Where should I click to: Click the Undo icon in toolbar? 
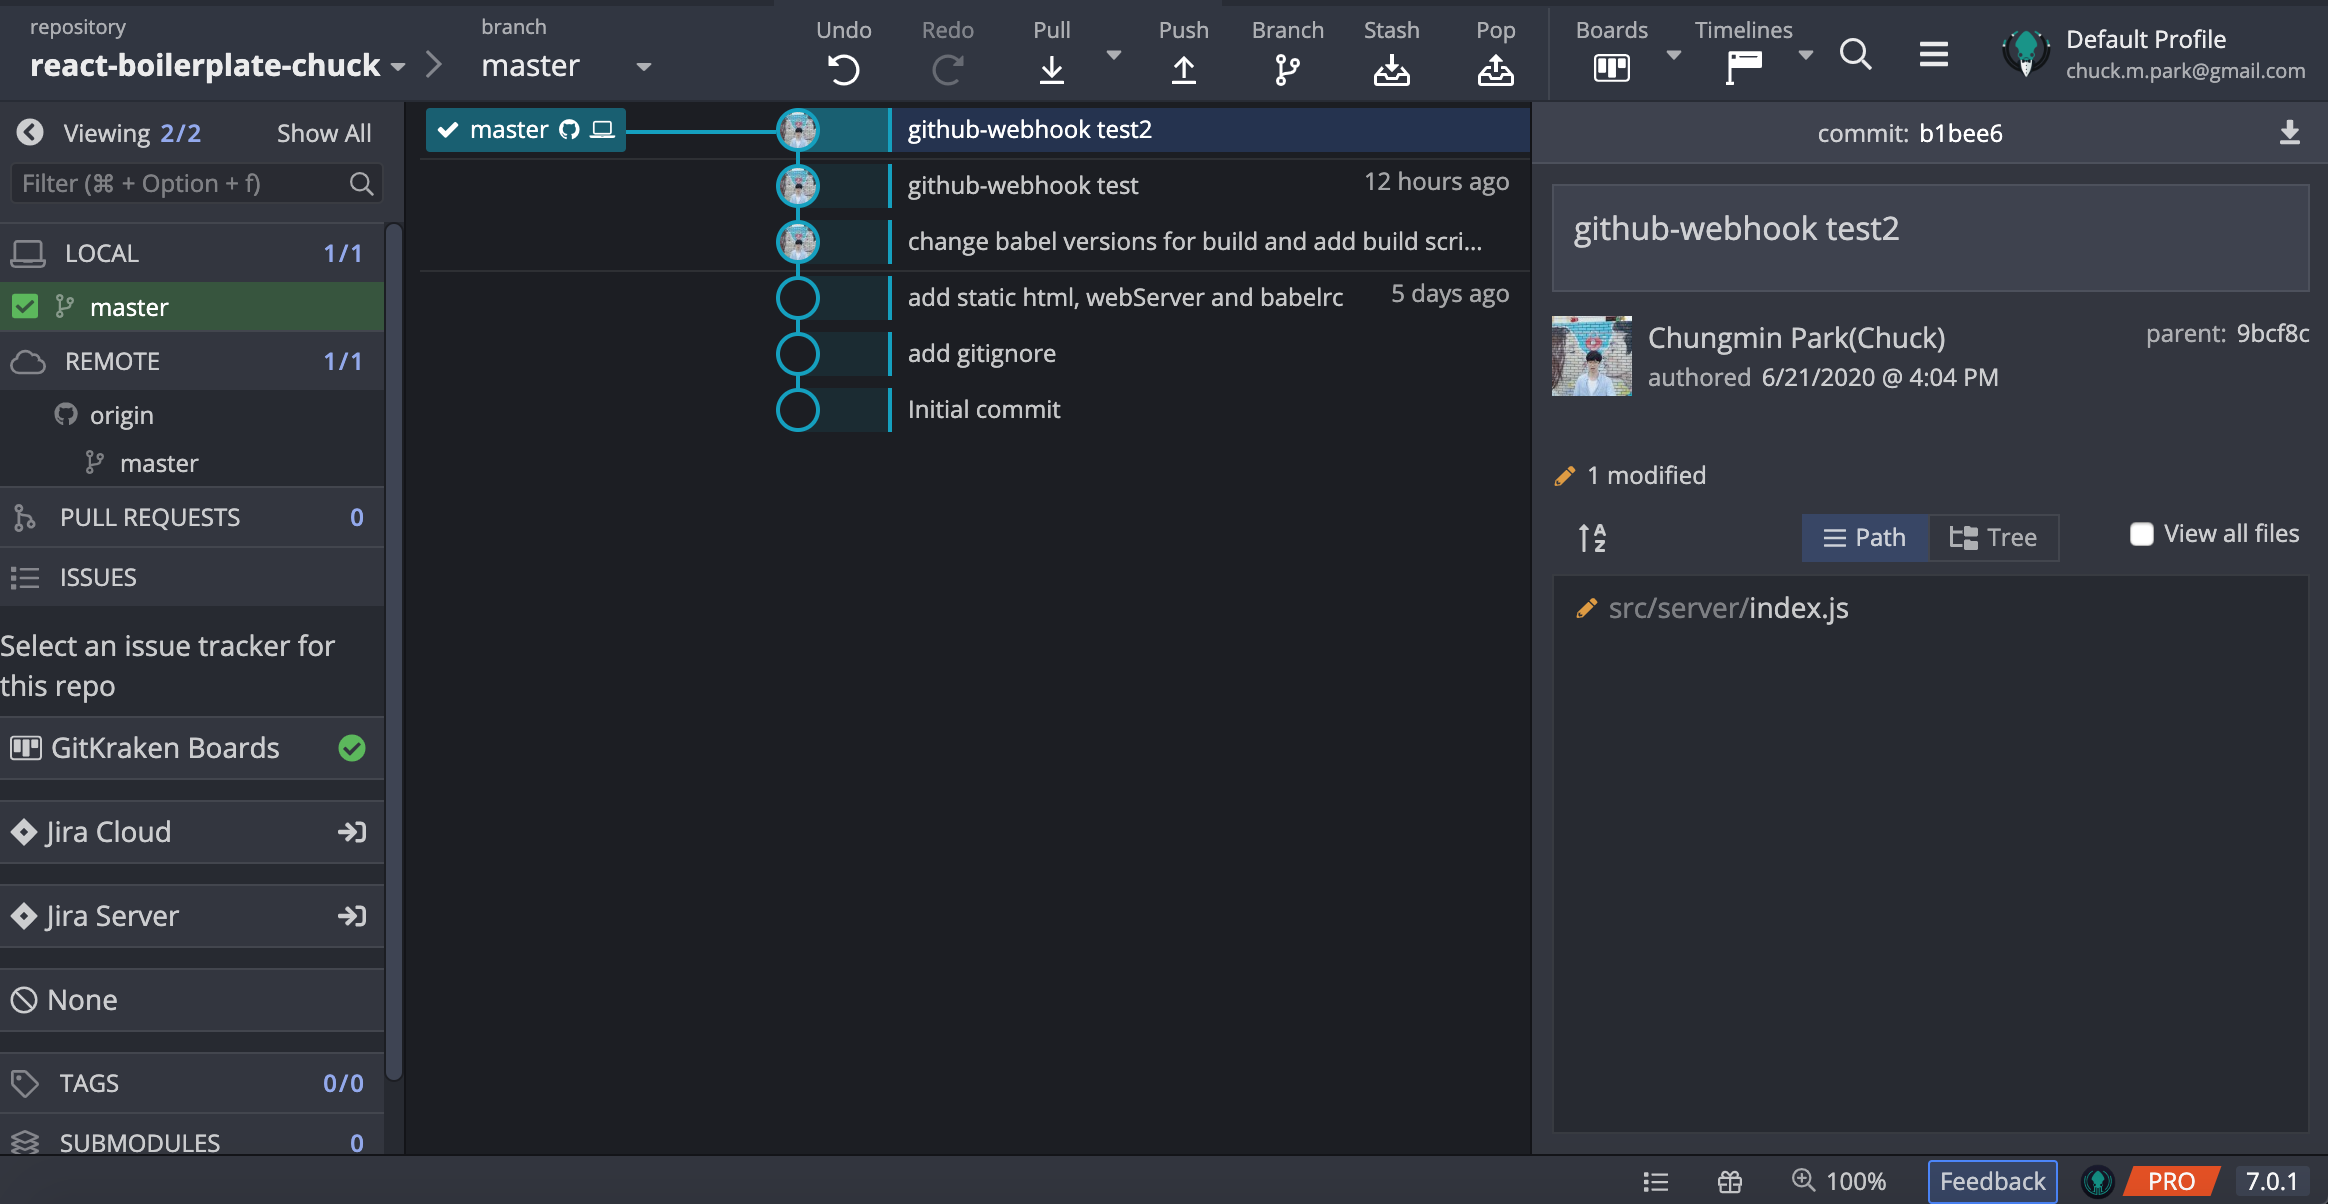(843, 69)
